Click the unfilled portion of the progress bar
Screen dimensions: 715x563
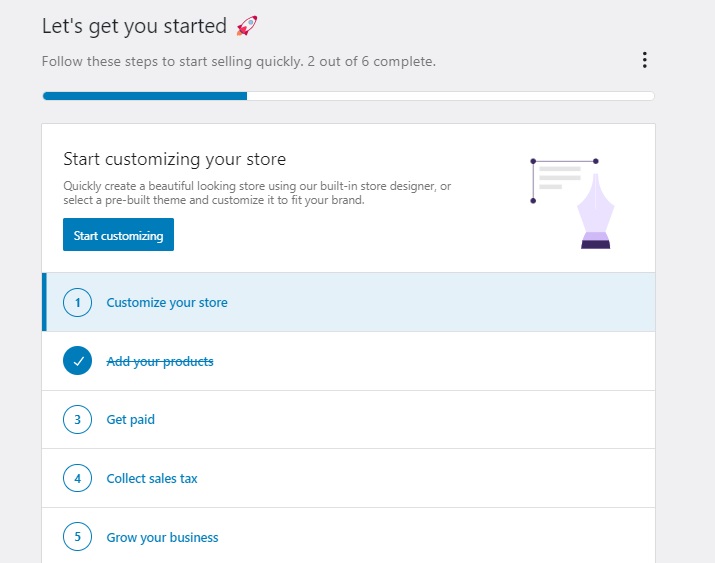click(450, 96)
